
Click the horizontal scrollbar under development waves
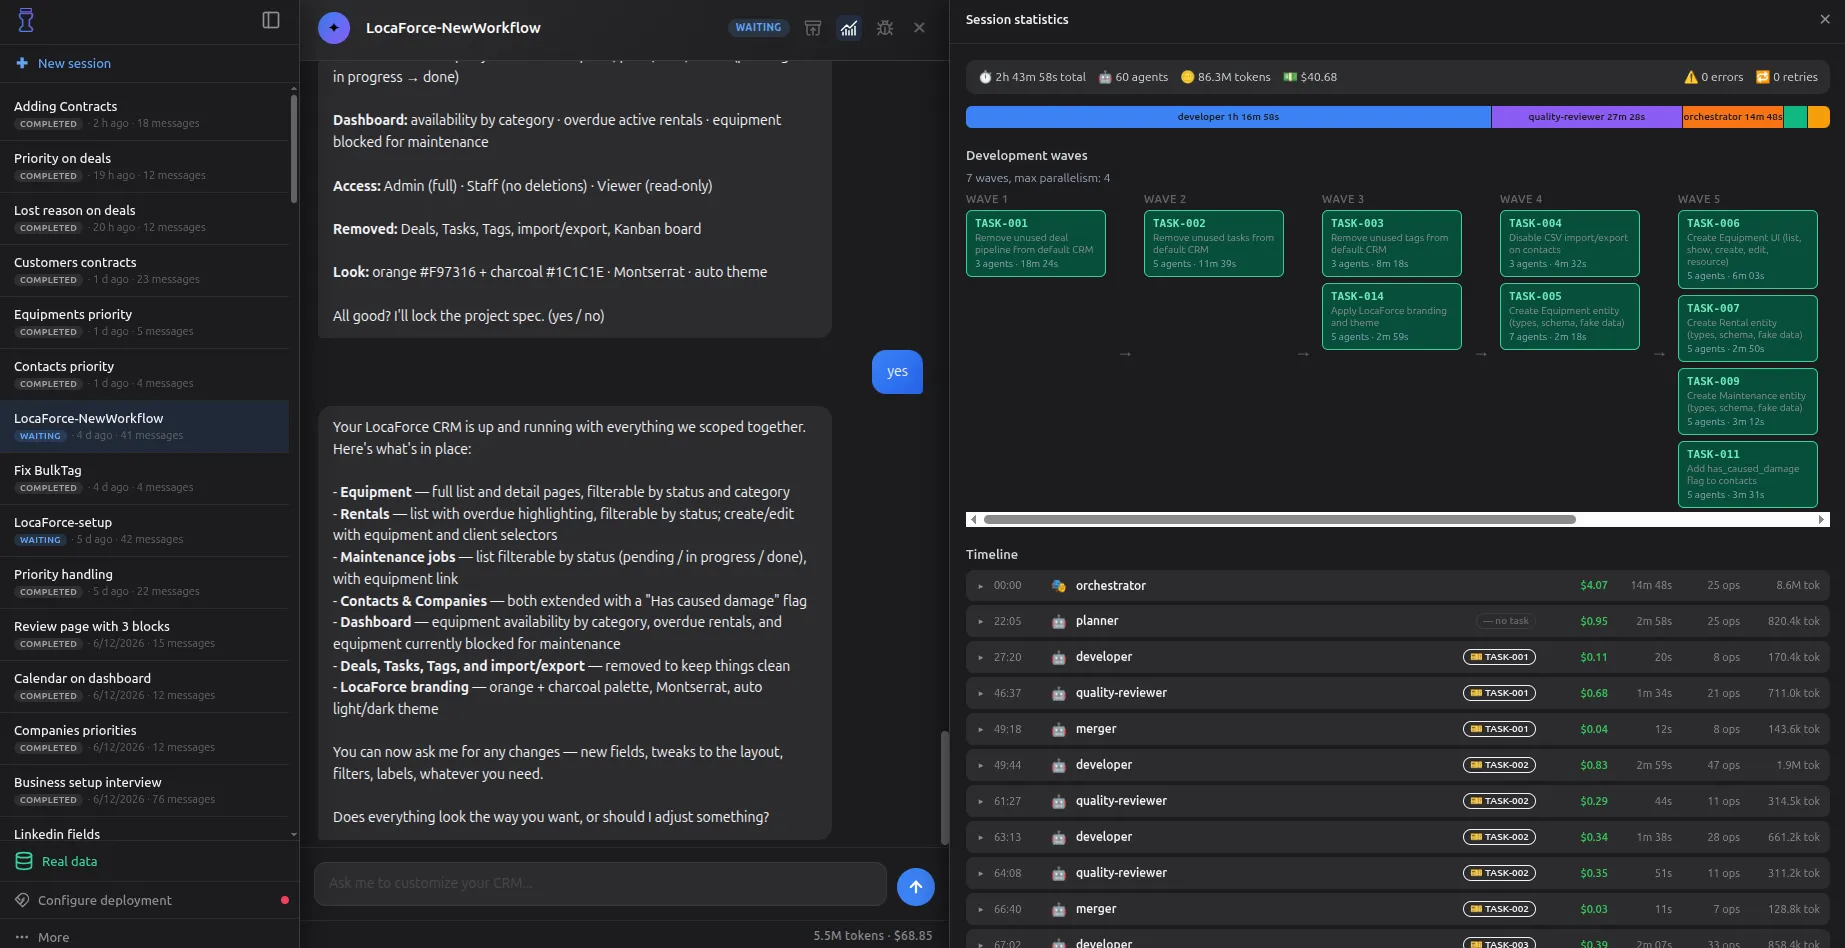pyautogui.click(x=1279, y=520)
